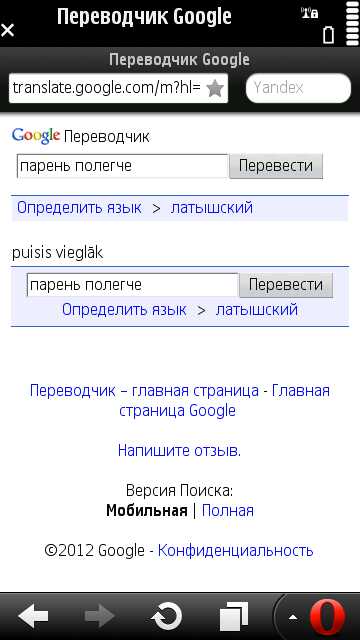The image size is (360, 640).
Task: Change lower target language 'латышский'
Action: (257, 310)
